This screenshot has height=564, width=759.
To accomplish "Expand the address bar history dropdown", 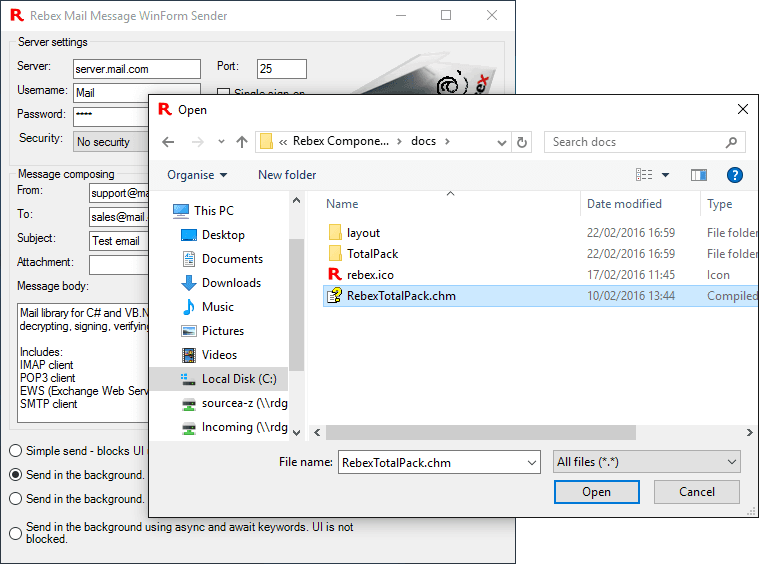I will [502, 142].
